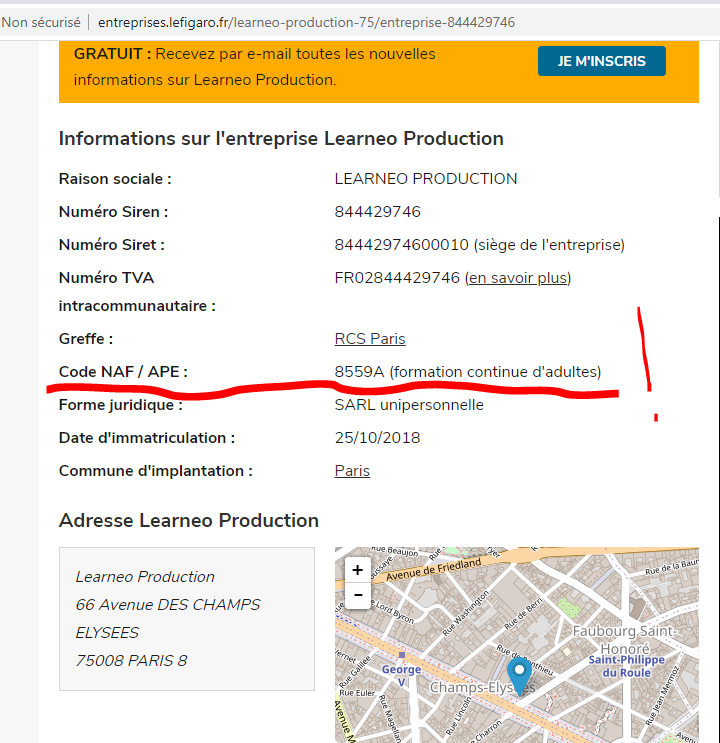
Task: Select the George V metro station marker
Action: tap(402, 656)
